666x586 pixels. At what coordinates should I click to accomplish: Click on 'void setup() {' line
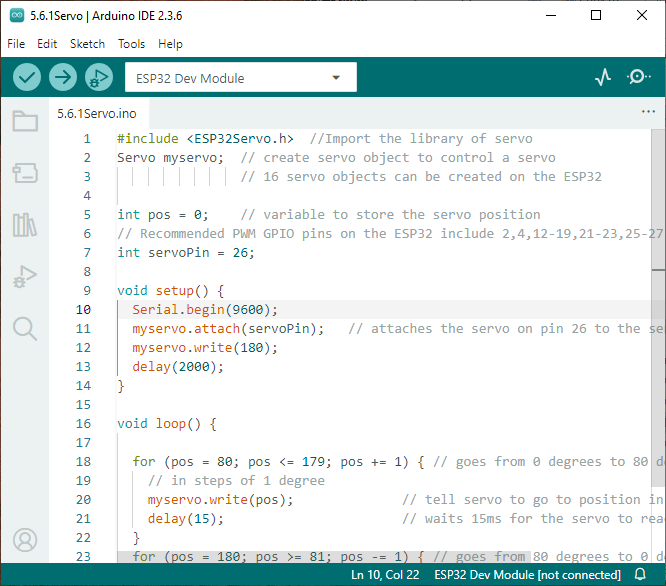[171, 290]
